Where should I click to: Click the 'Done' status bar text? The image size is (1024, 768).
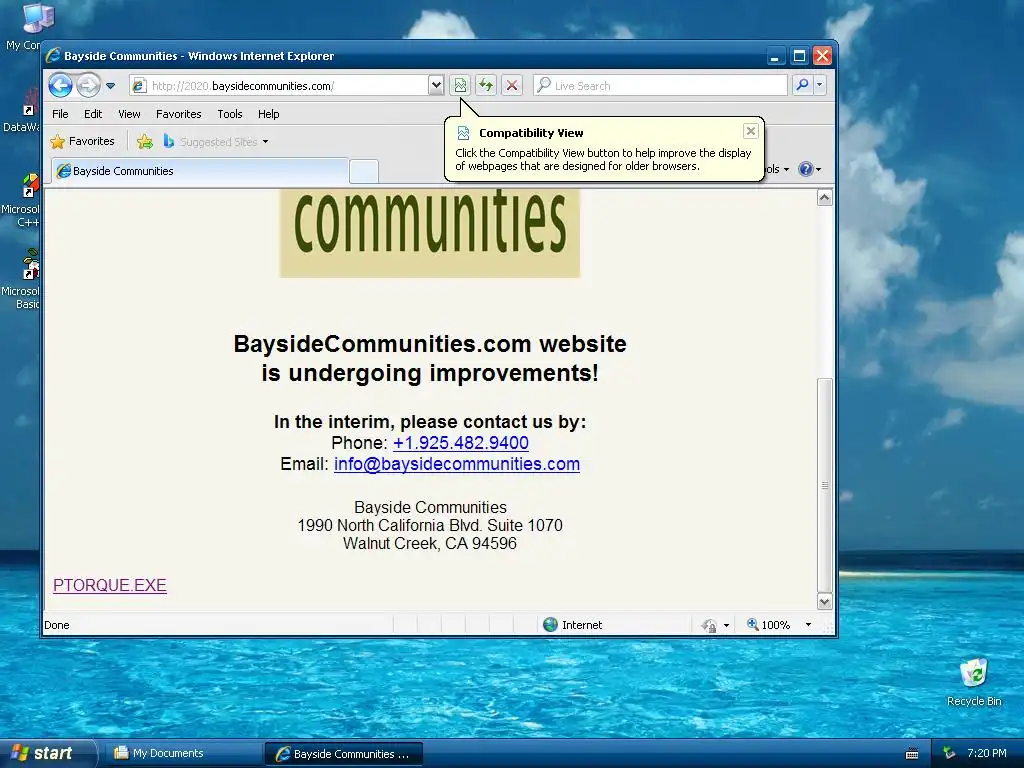pos(57,625)
